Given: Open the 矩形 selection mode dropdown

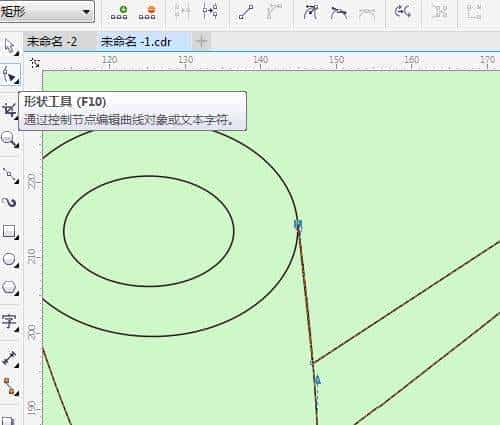Looking at the screenshot, I should [x=47, y=11].
